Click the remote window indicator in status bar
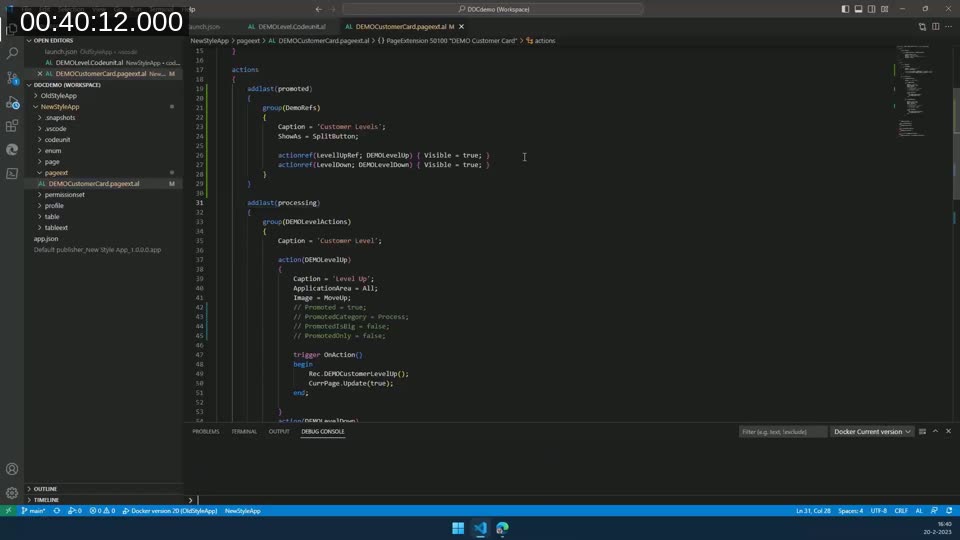The width and height of the screenshot is (960, 540). pyautogui.click(x=8, y=511)
